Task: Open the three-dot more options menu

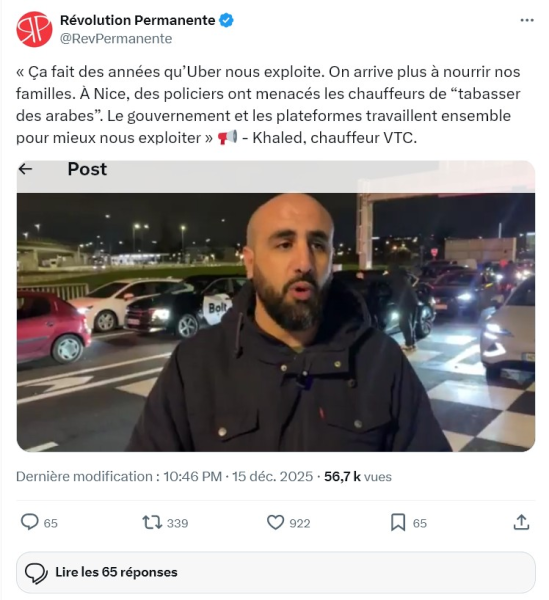Action: pos(527,20)
